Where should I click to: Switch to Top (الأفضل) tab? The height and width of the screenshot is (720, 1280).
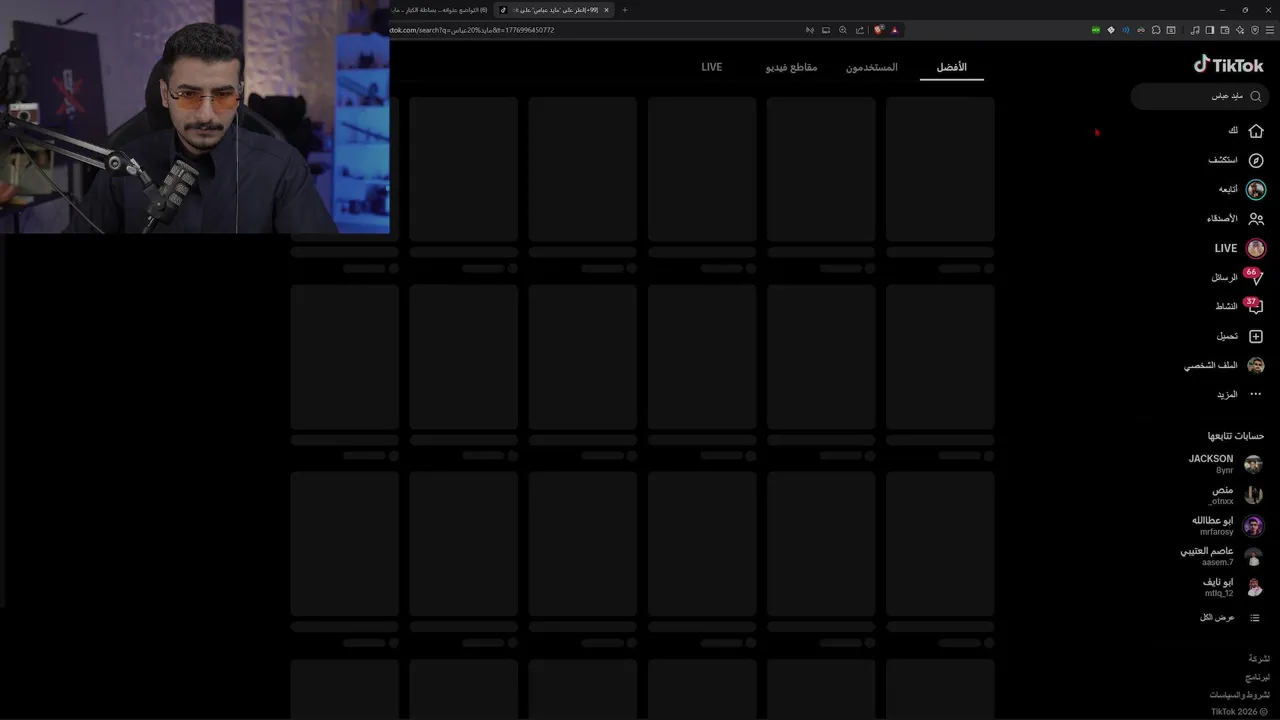pos(951,67)
